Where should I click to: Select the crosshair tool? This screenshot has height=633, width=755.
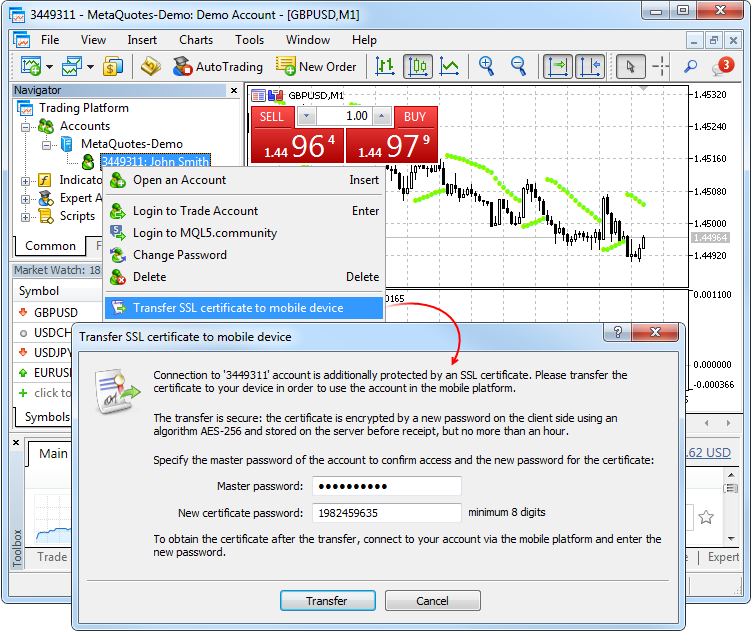[x=661, y=66]
